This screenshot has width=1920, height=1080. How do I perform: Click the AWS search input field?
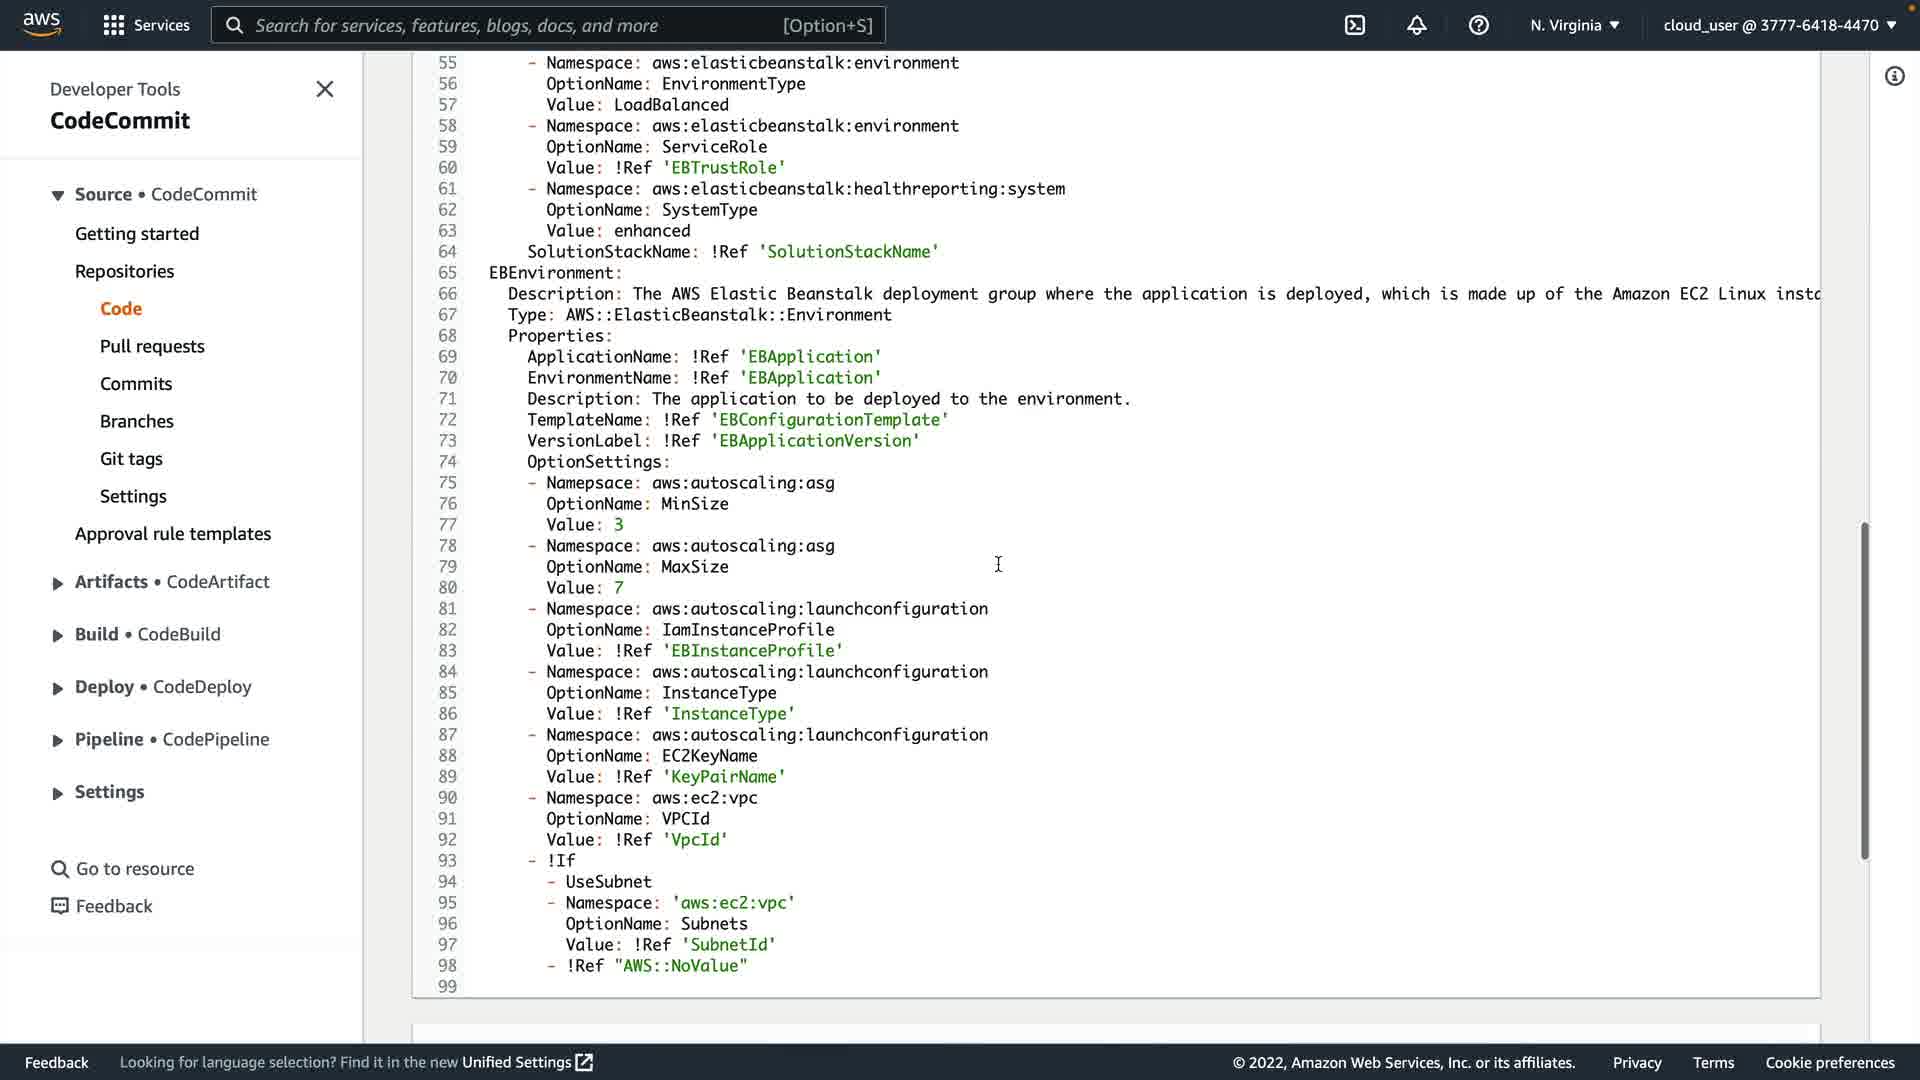pyautogui.click(x=515, y=25)
